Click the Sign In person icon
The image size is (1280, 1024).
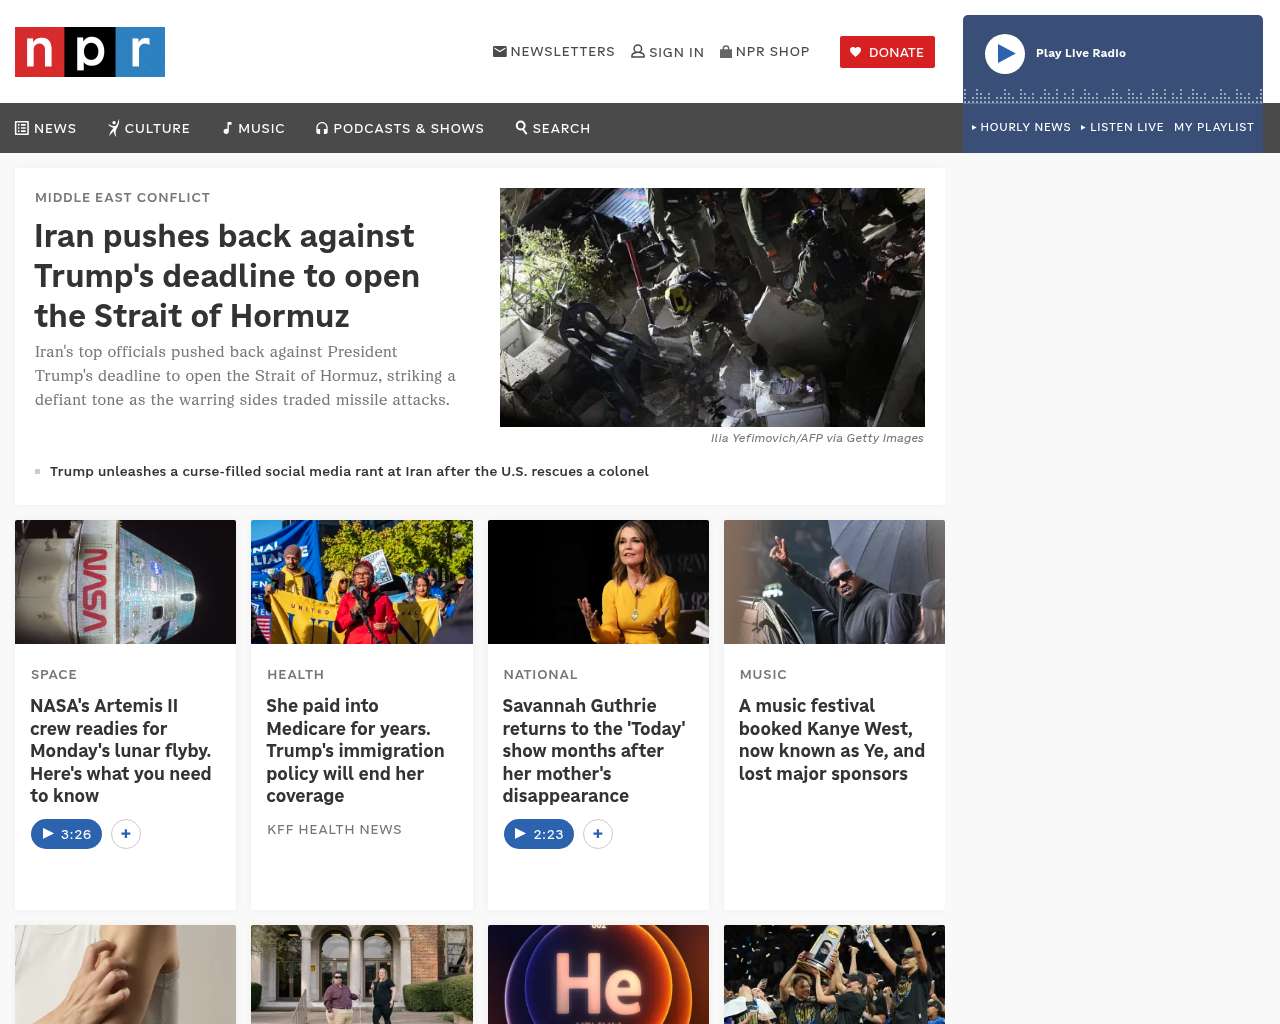tap(638, 51)
